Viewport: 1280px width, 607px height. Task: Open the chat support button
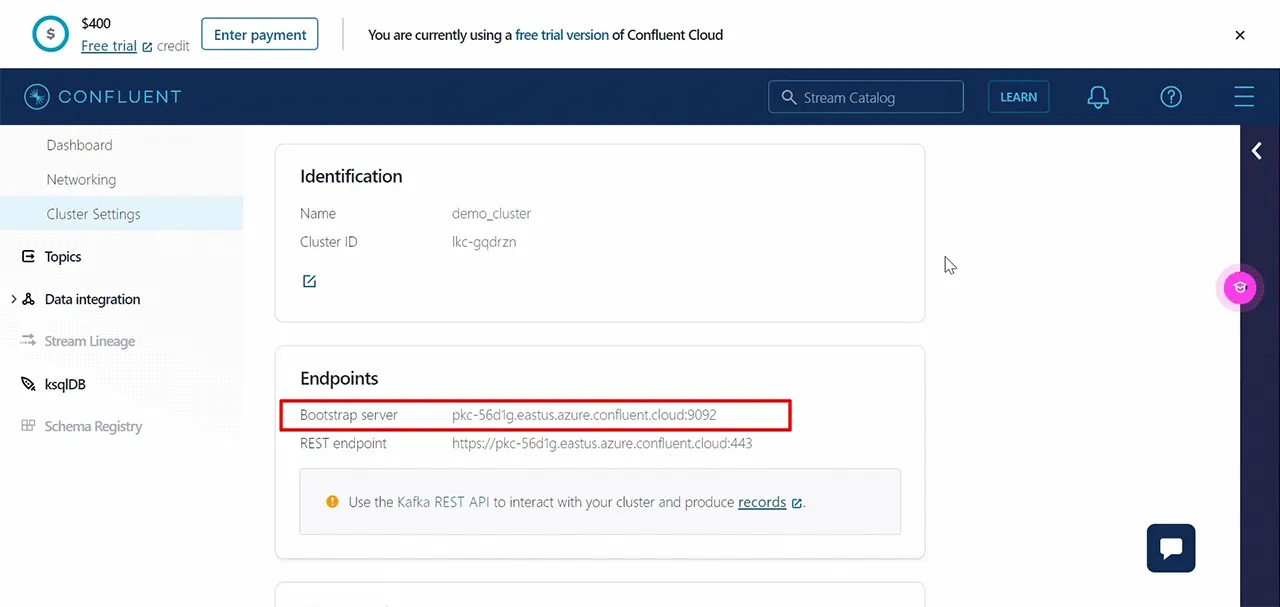click(x=1171, y=548)
